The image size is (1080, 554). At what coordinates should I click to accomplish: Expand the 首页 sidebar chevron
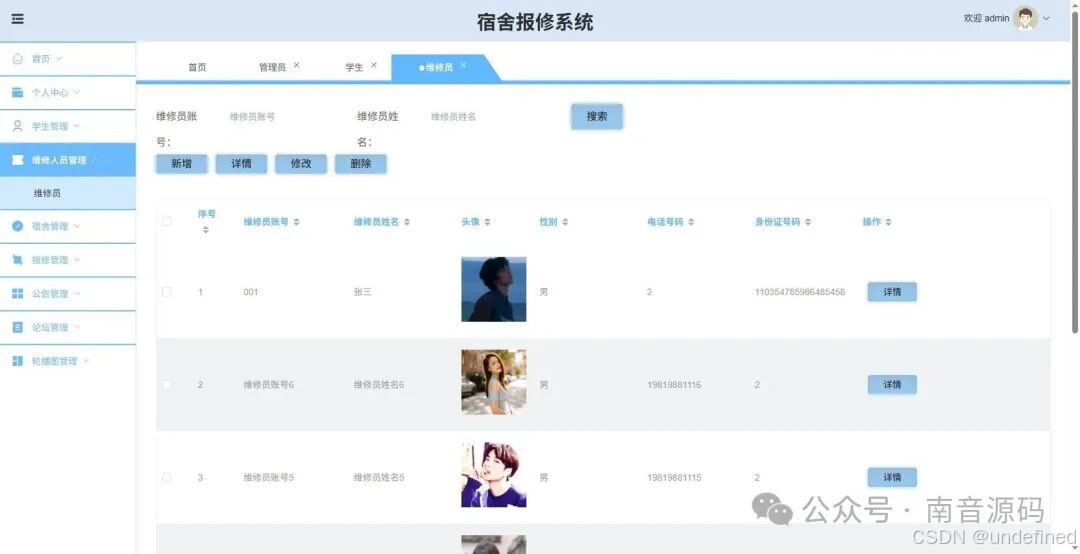59,59
